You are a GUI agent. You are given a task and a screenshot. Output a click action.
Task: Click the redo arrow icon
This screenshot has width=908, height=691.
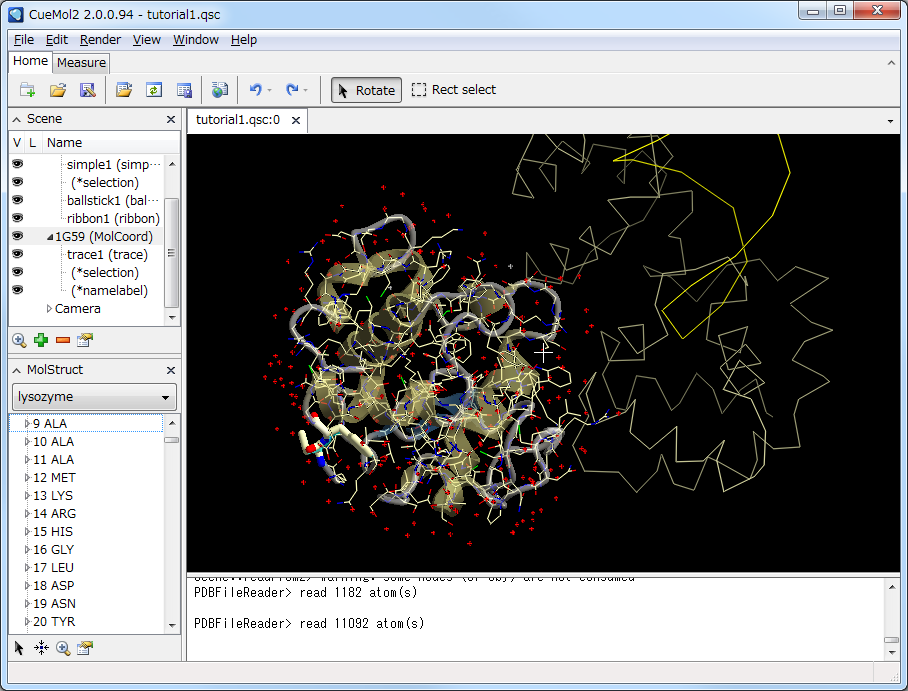pos(292,90)
